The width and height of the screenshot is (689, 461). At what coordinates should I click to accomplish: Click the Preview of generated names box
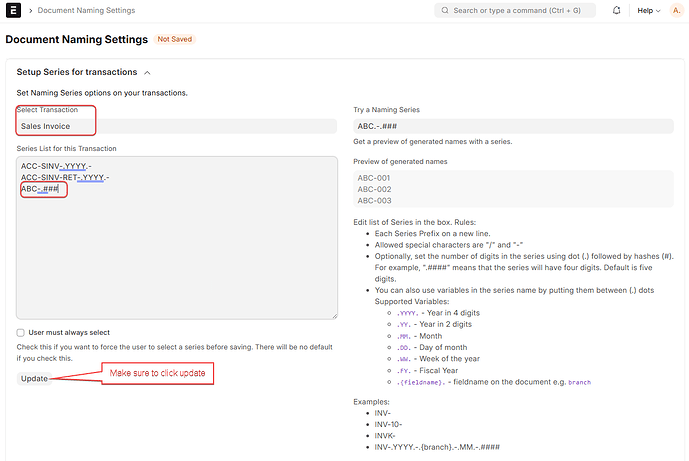513,189
